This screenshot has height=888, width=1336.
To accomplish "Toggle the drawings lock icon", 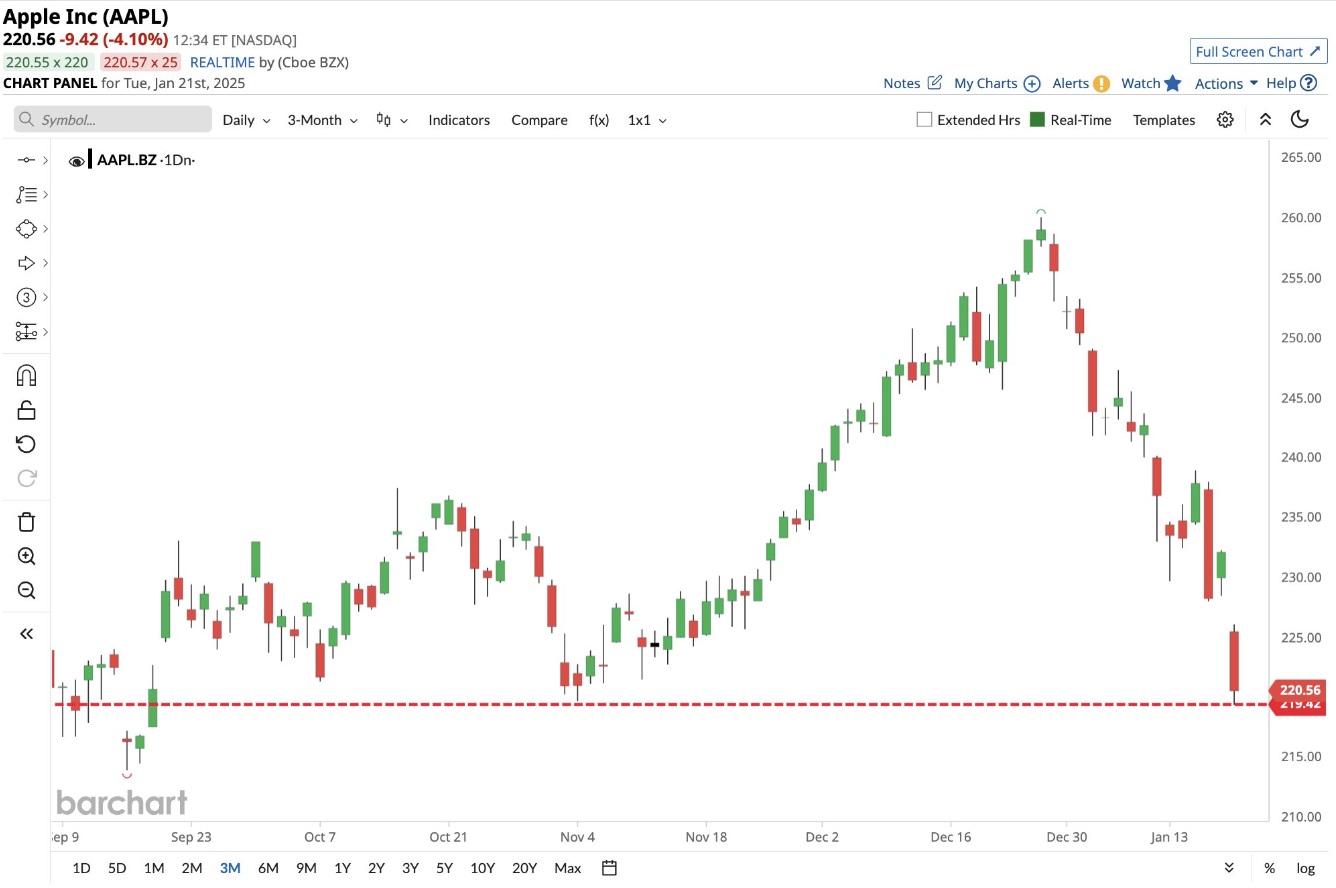I will click(x=26, y=410).
